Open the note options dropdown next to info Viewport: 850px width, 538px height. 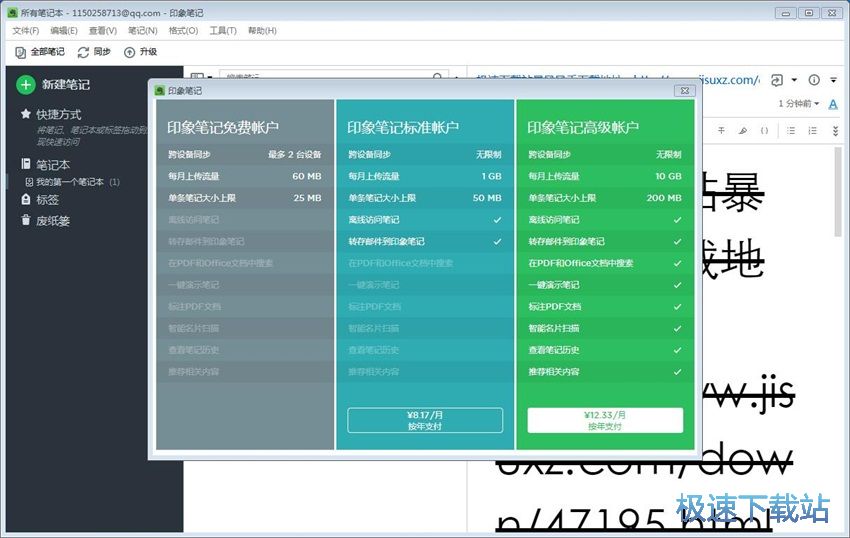833,80
